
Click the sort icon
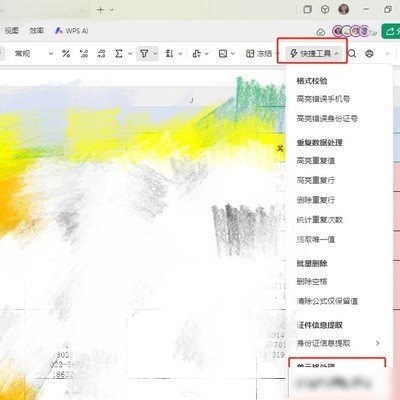(170, 54)
